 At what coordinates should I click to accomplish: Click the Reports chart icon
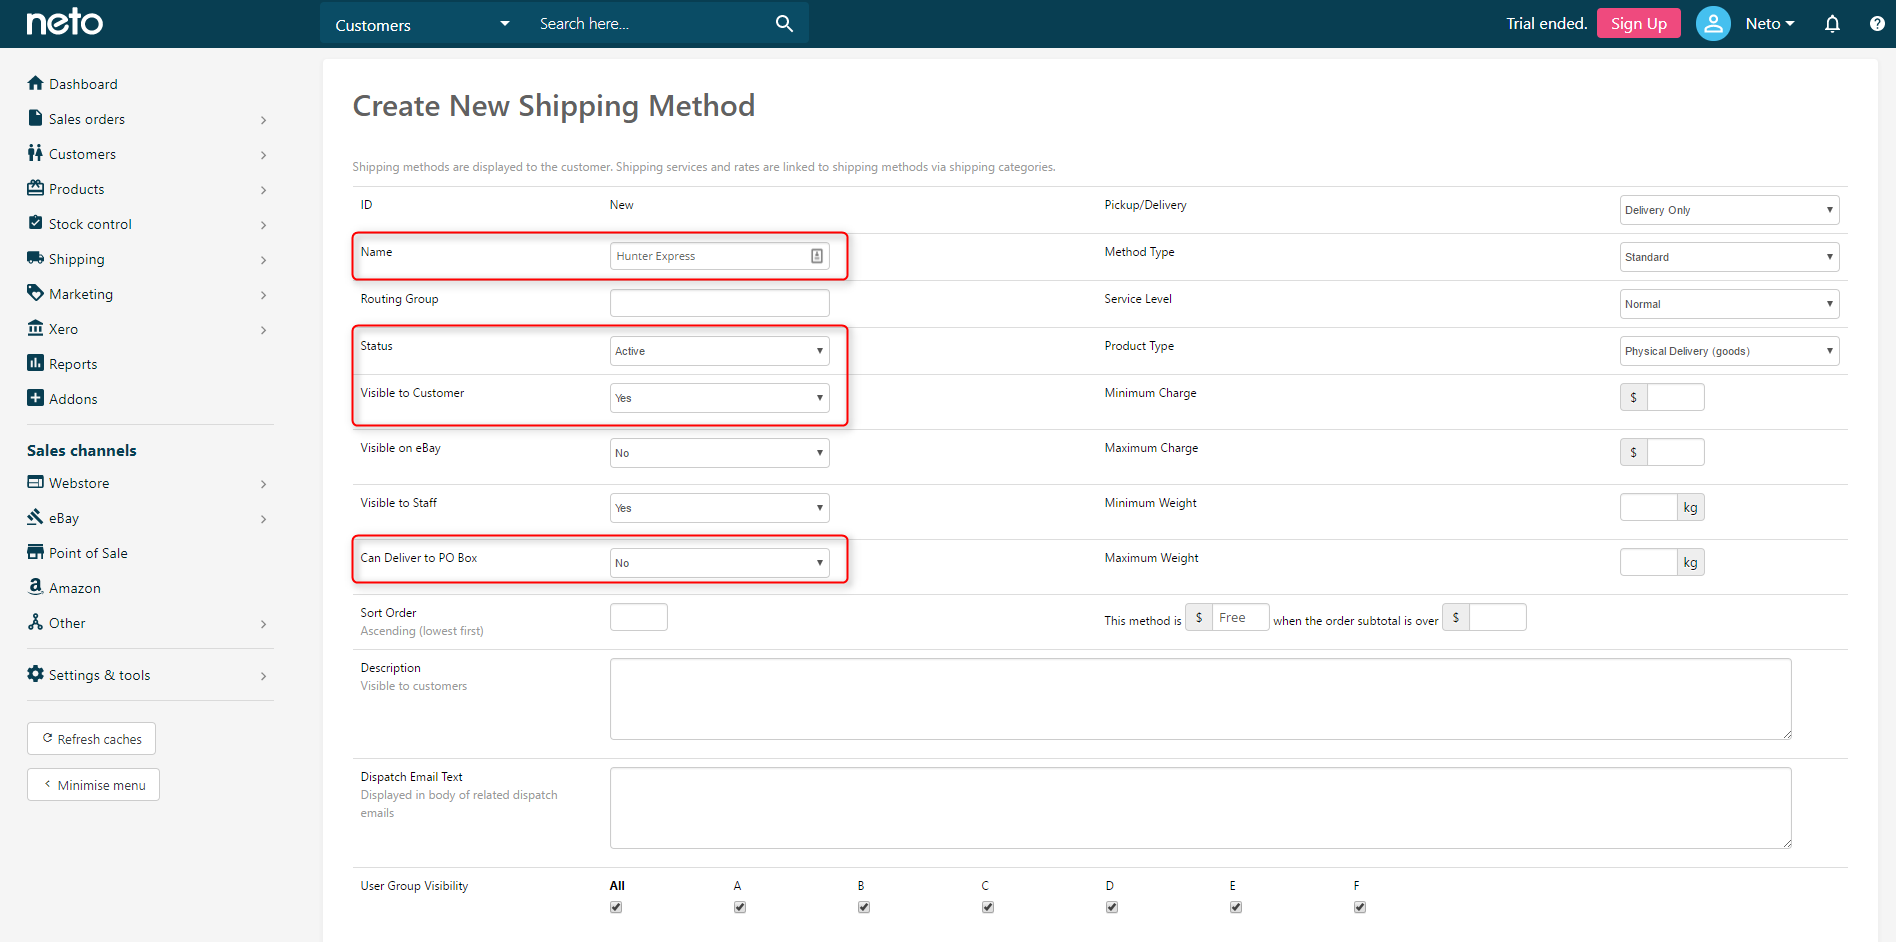pos(36,363)
